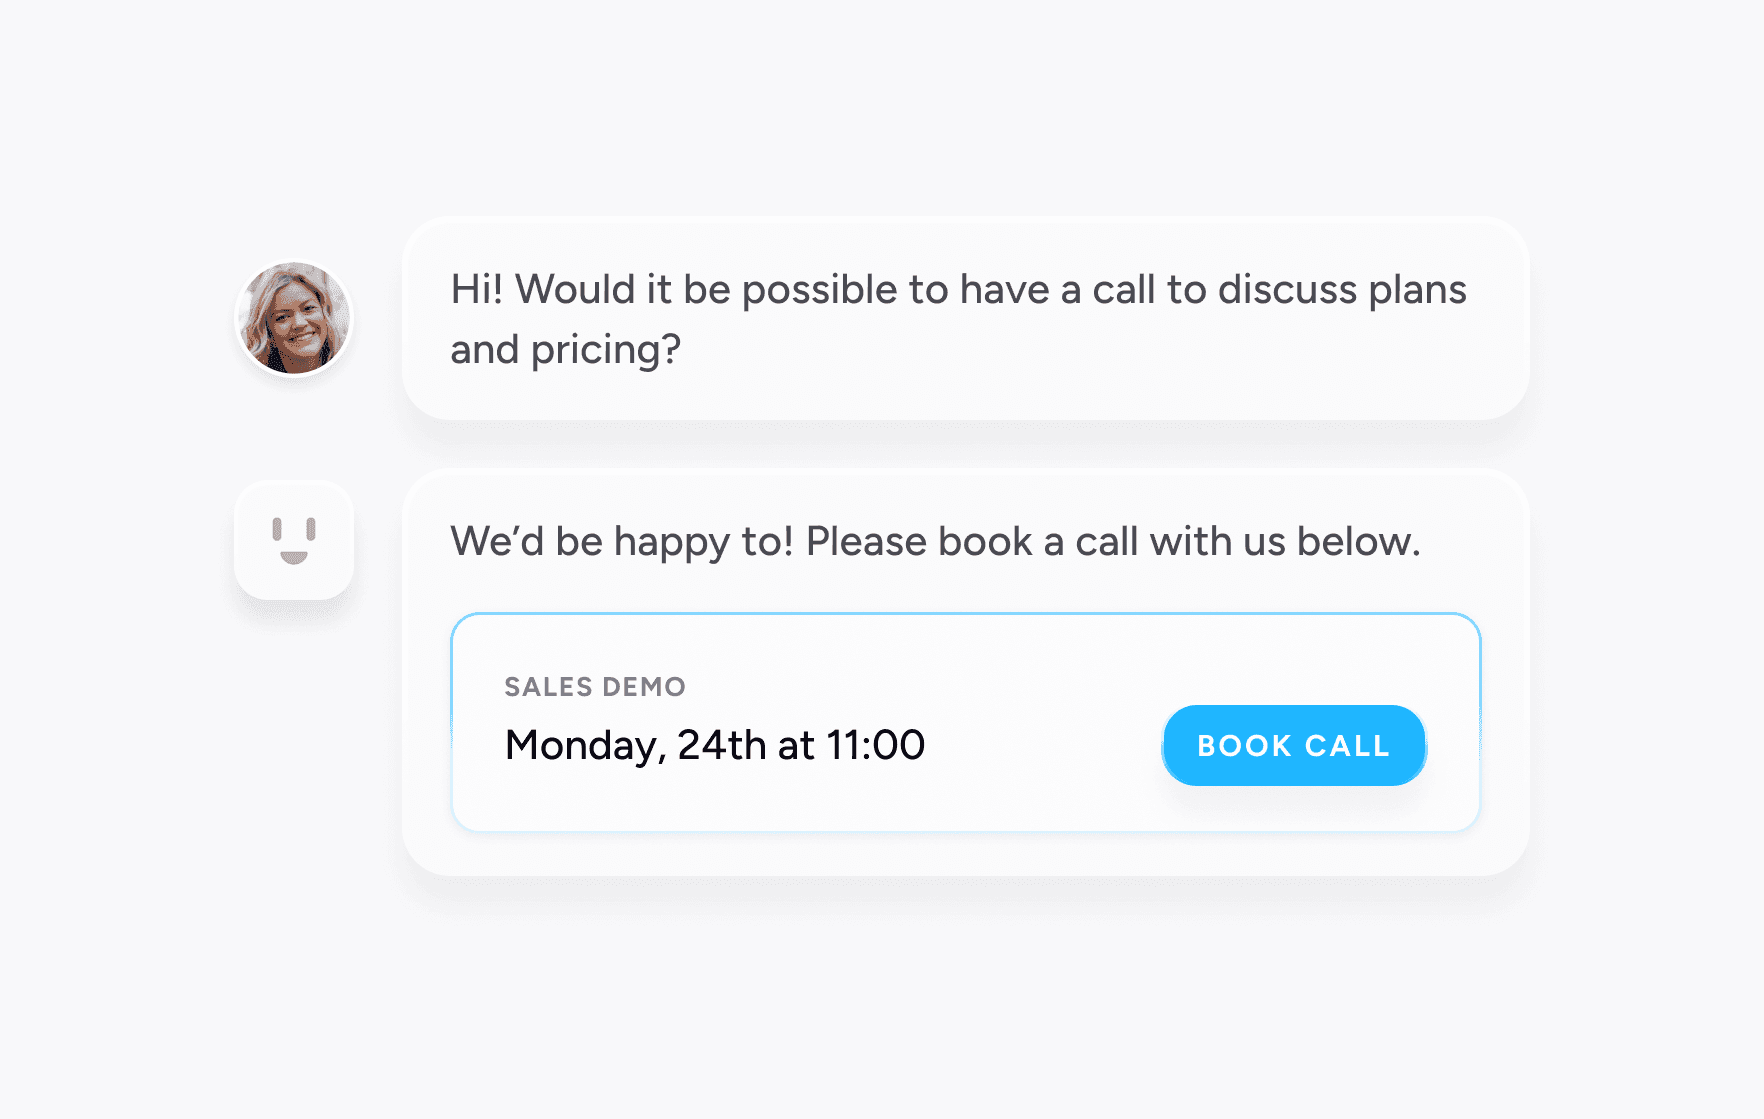The image size is (1764, 1119).
Task: Click the smiley bot's right eye
Action: coord(311,529)
